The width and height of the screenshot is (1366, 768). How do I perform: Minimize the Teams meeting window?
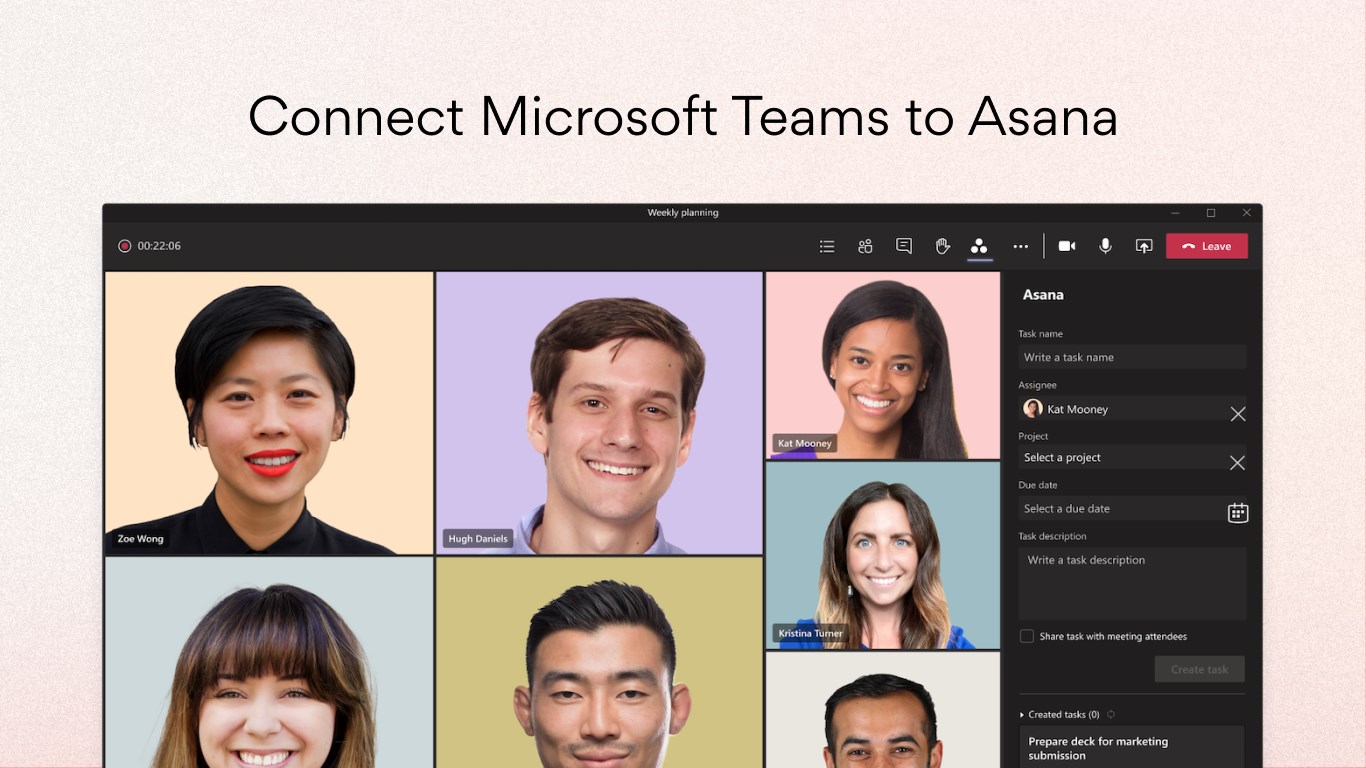click(x=1175, y=213)
